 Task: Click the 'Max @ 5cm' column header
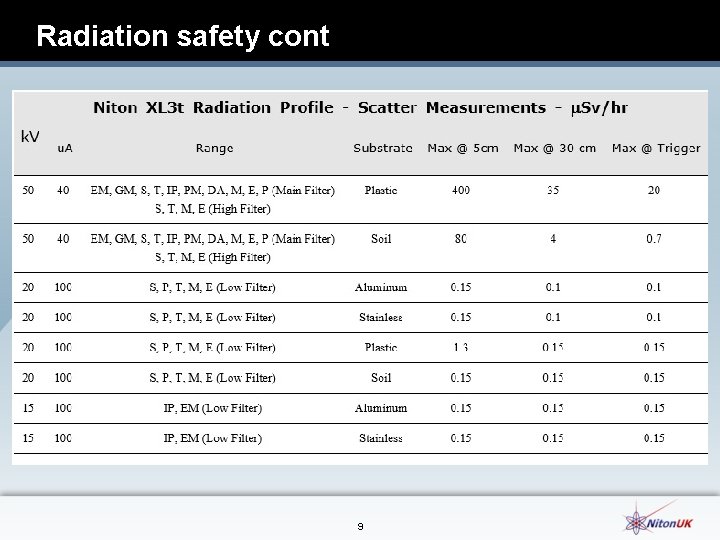coord(463,148)
